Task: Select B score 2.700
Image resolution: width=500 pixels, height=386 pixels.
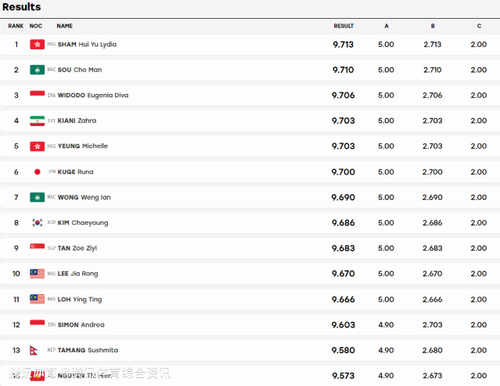Action: (433, 172)
